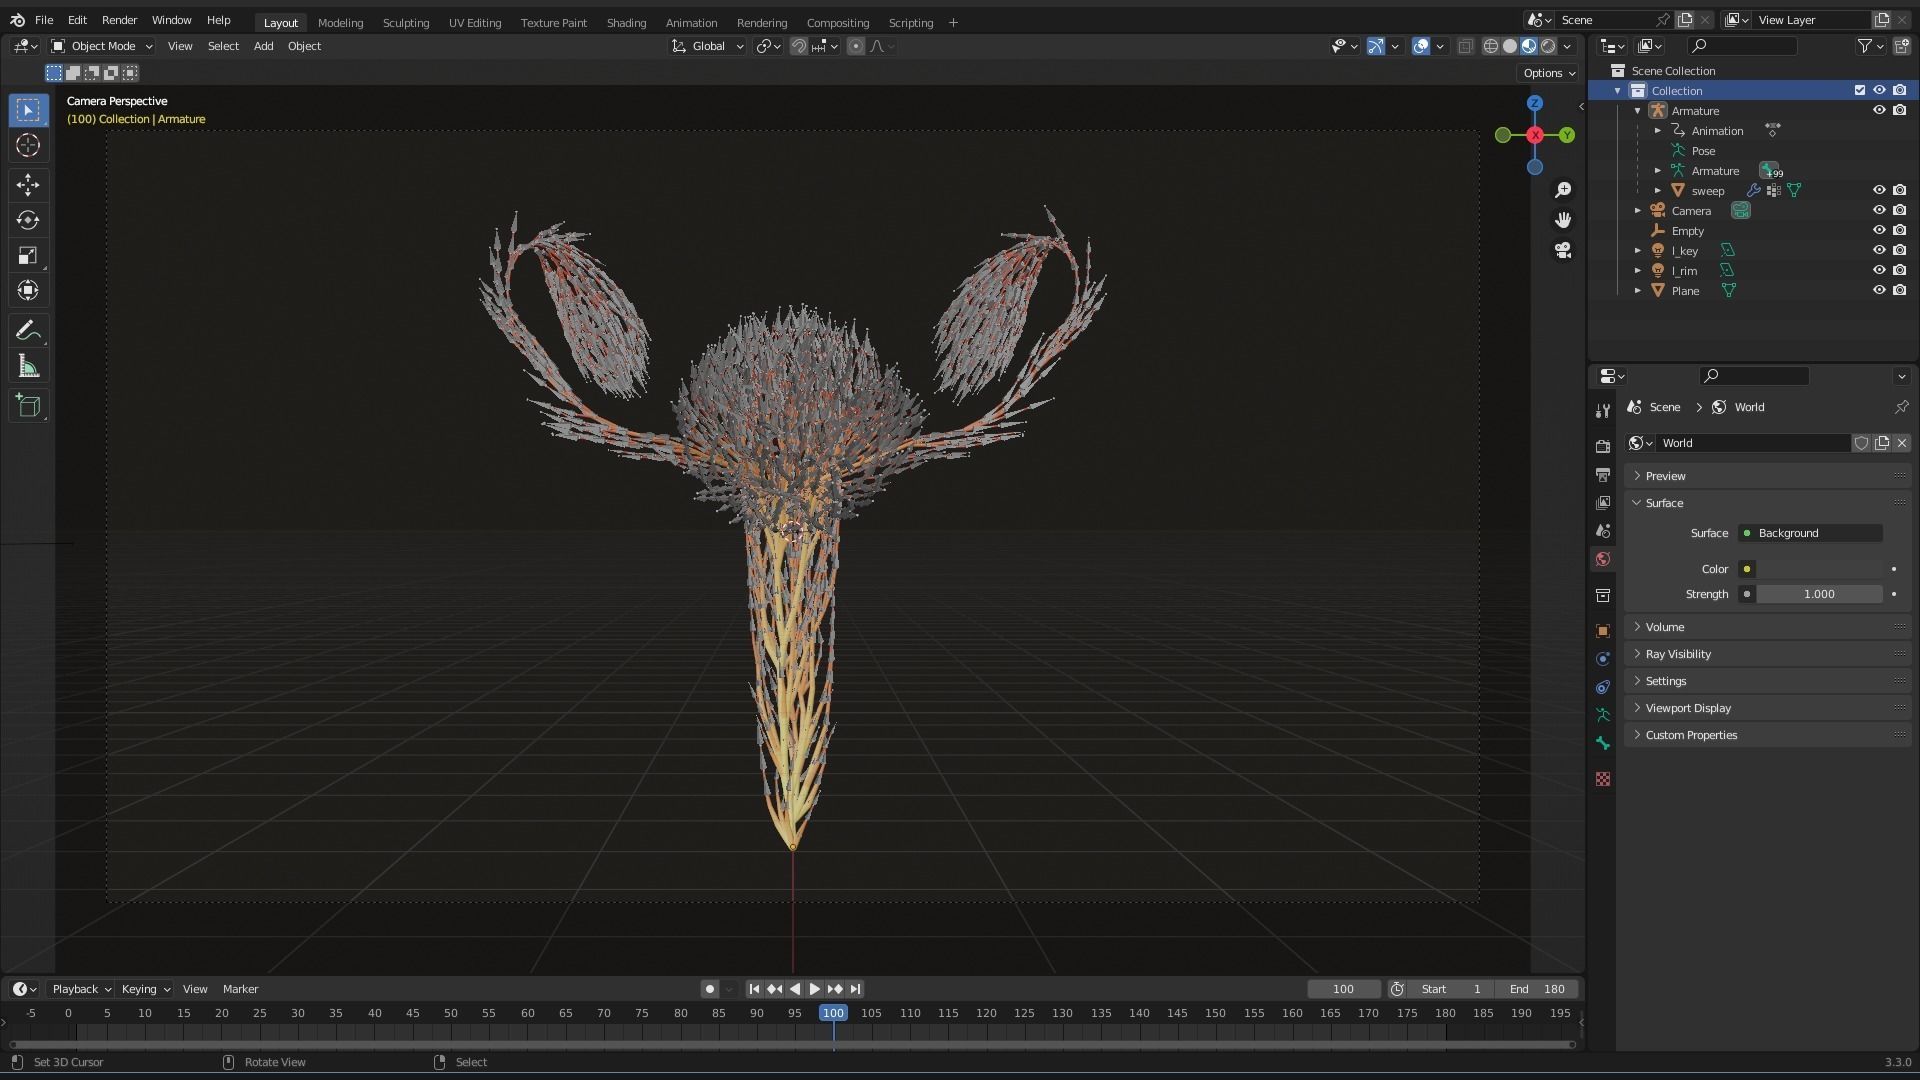Select the Select Box tool
This screenshot has width=1920, height=1080.
(x=28, y=110)
